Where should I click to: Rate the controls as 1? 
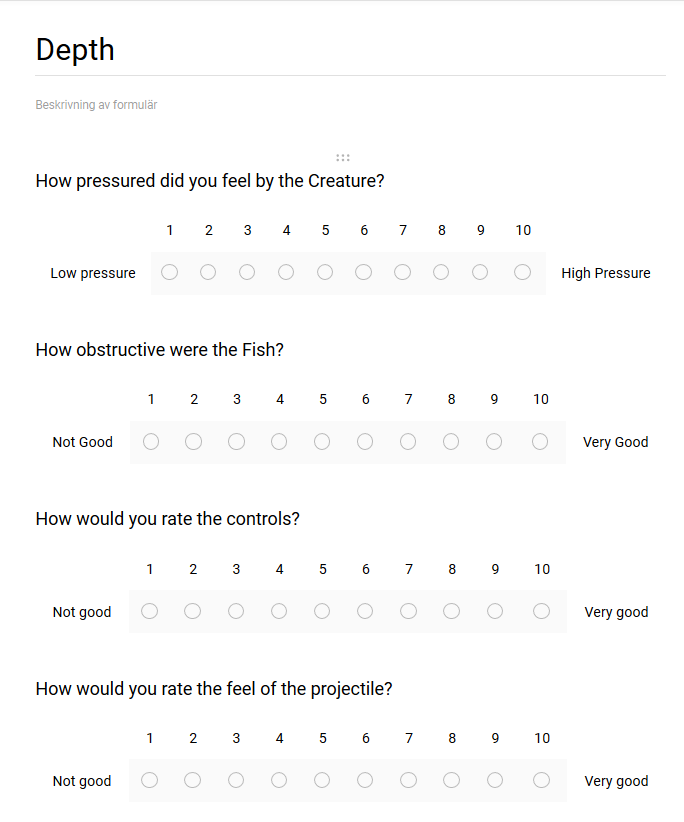[x=150, y=611]
